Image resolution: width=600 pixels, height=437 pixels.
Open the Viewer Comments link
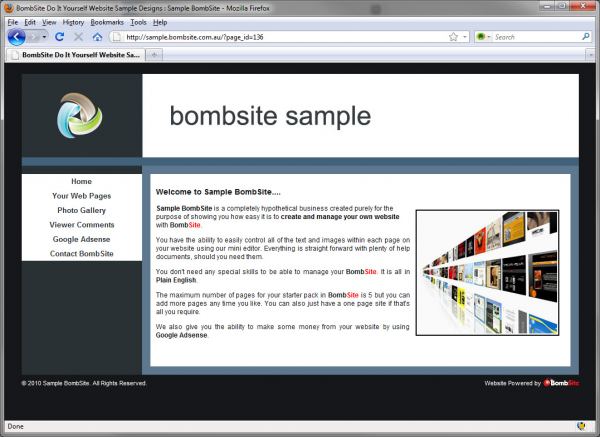82,225
